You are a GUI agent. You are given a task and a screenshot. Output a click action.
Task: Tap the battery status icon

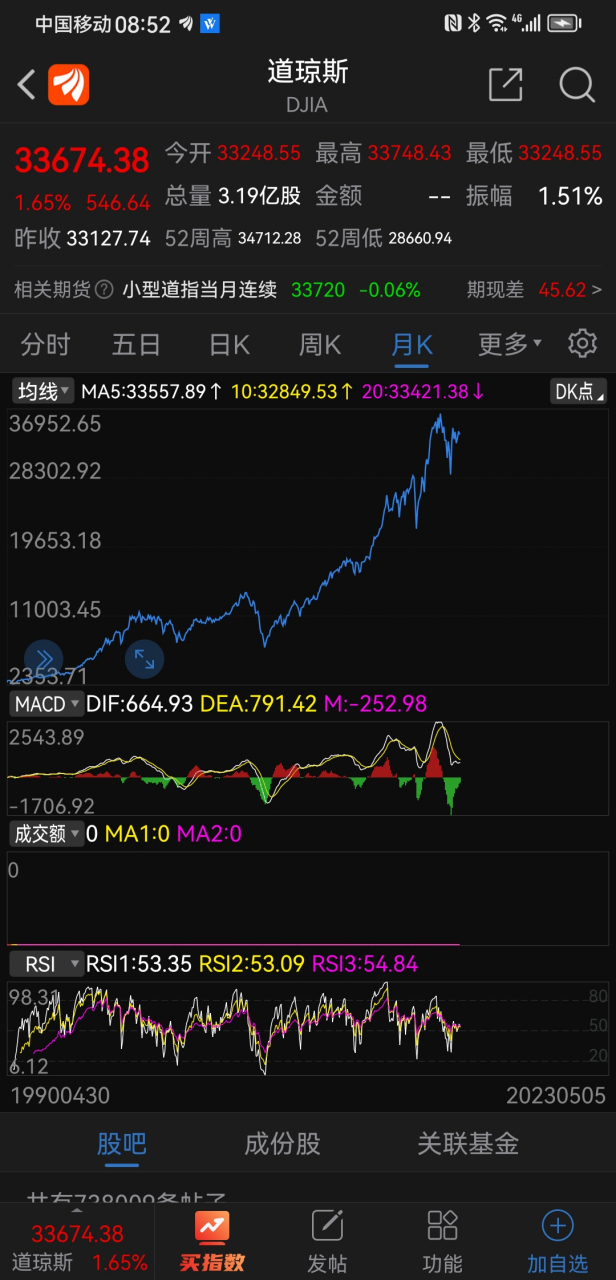pyautogui.click(x=565, y=23)
